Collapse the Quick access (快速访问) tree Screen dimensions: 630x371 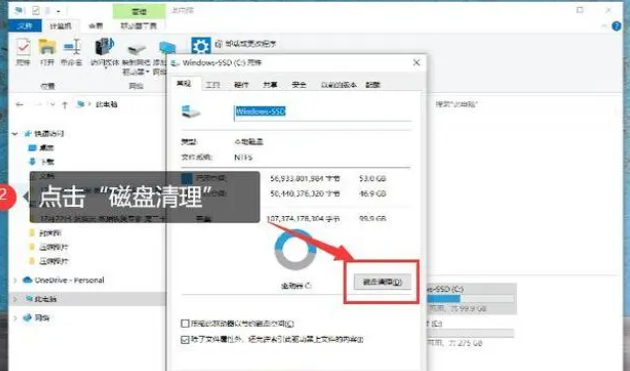click(x=15, y=134)
